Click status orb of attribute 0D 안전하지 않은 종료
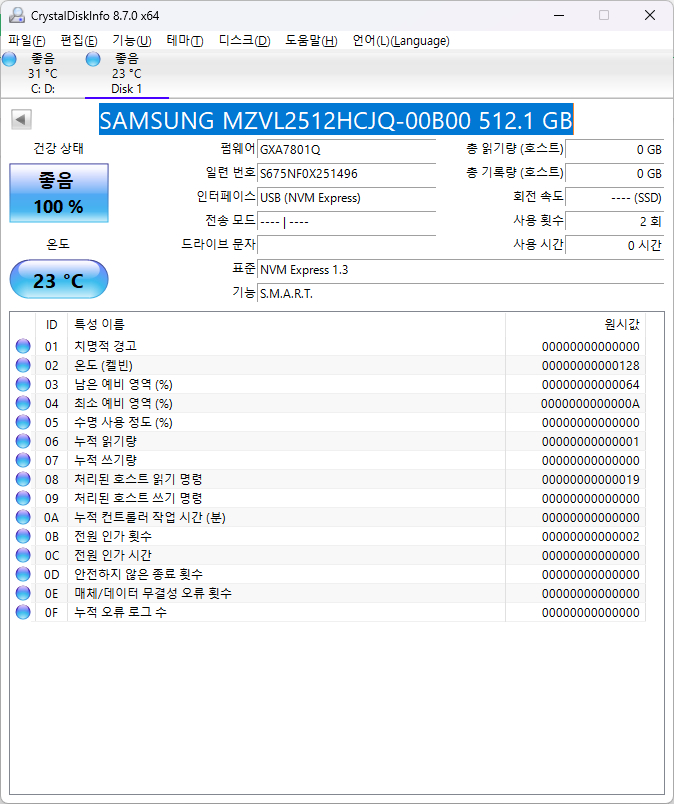674x804 pixels. point(23,574)
